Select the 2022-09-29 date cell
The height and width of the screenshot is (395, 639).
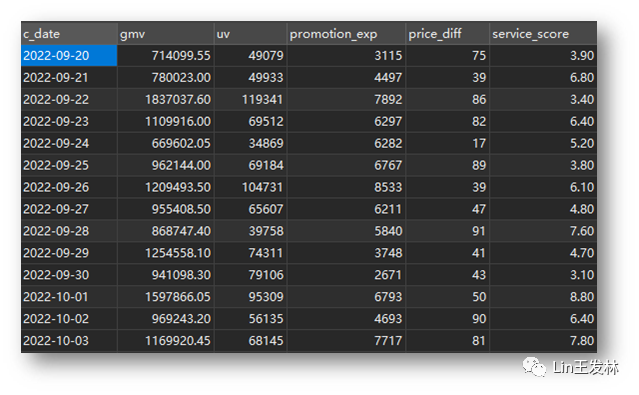[69, 253]
